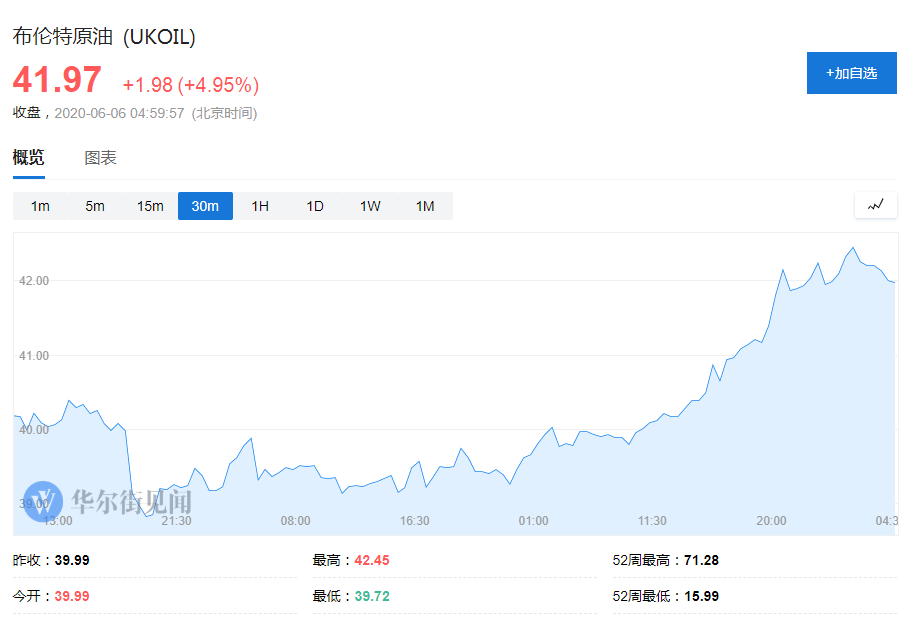Screen dimensions: 919x628
Task: Select the 1m interval
Action: tap(40, 206)
